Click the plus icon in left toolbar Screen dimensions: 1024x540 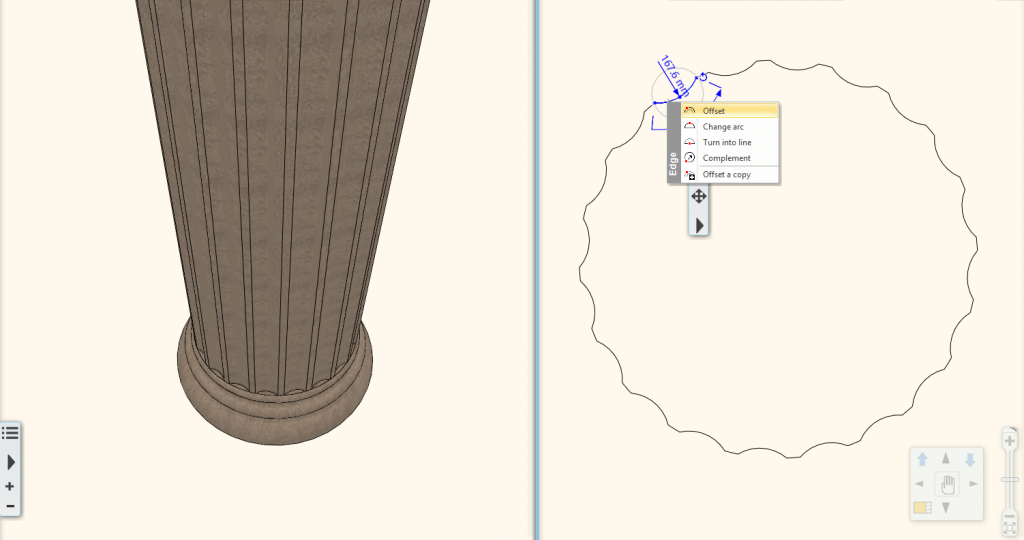10,486
